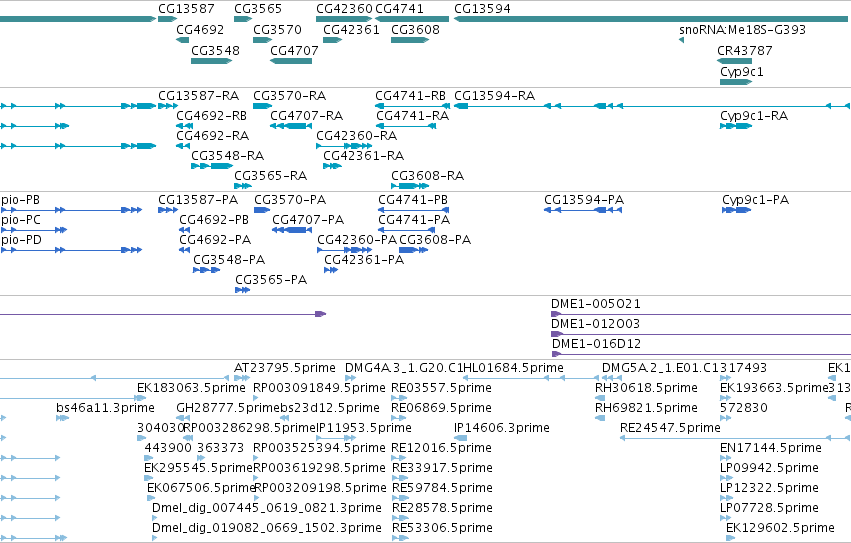Click the RP003091849.5prime EST label
Screen dimensions: 851x543
[319, 388]
